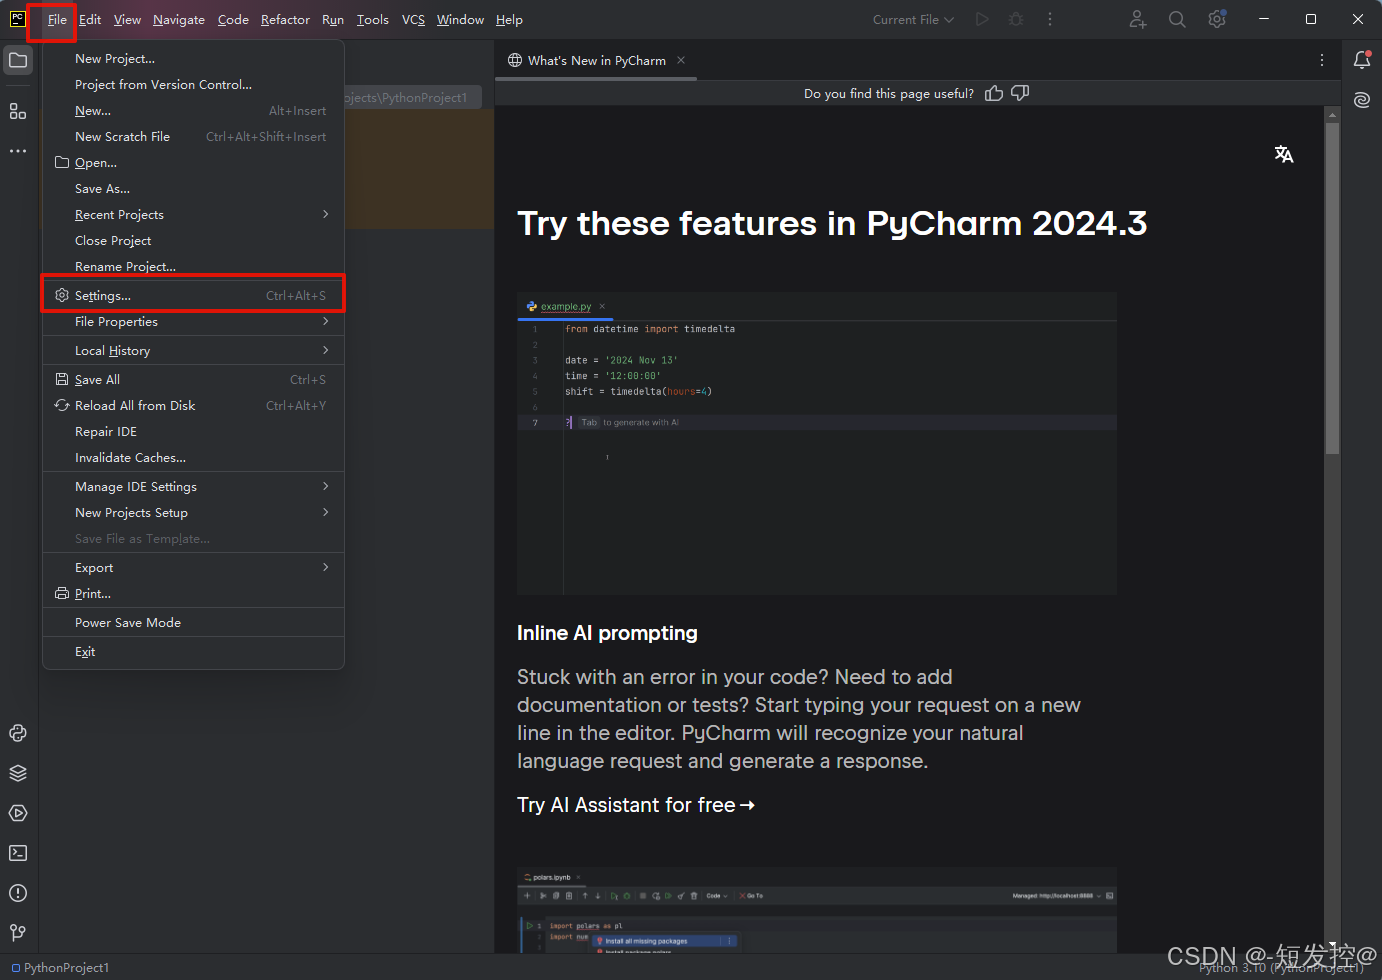Open the AI Assistant sidebar

coord(1362,100)
